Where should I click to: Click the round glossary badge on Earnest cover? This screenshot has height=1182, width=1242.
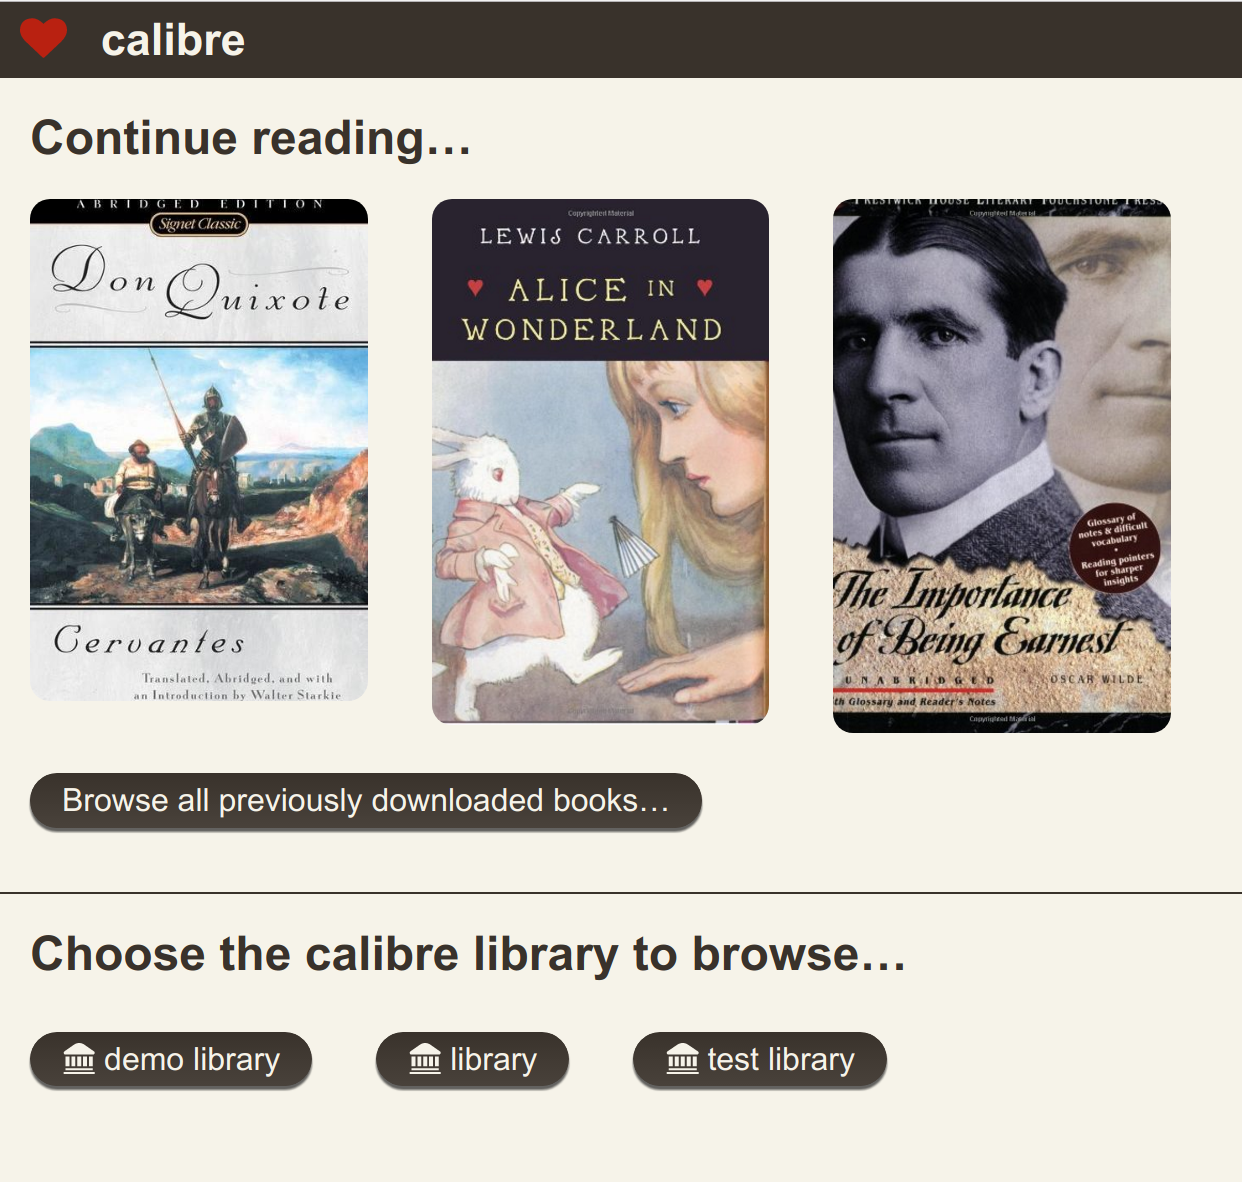(x=1116, y=548)
